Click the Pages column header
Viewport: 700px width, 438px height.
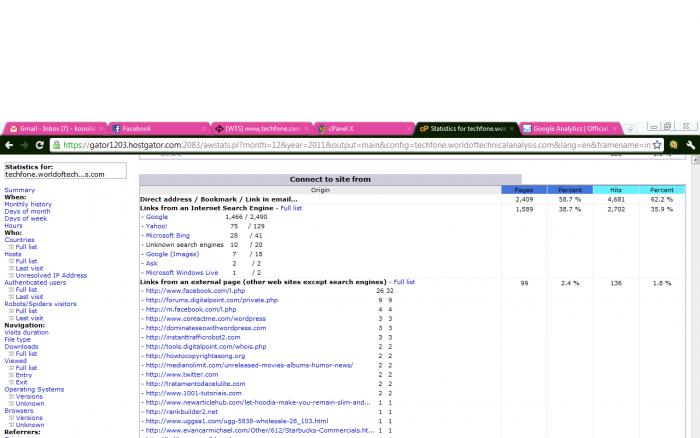pos(524,190)
